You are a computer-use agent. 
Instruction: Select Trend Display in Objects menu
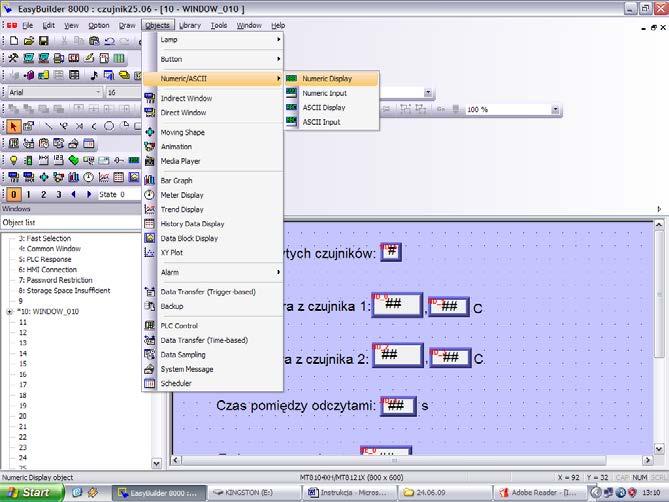213,209
